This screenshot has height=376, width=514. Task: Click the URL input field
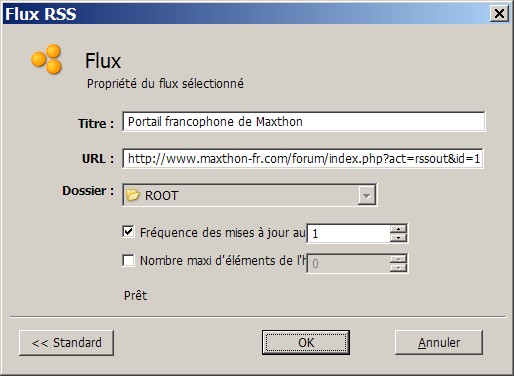coord(303,159)
